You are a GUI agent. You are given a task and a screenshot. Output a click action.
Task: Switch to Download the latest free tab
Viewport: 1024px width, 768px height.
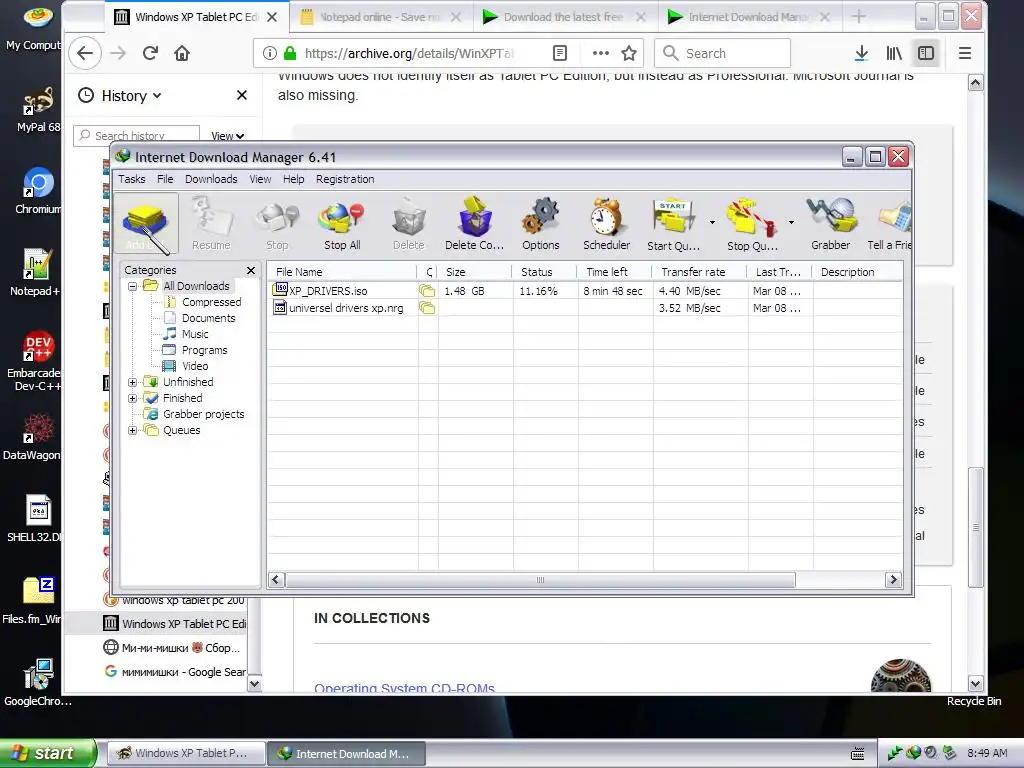pyautogui.click(x=563, y=17)
